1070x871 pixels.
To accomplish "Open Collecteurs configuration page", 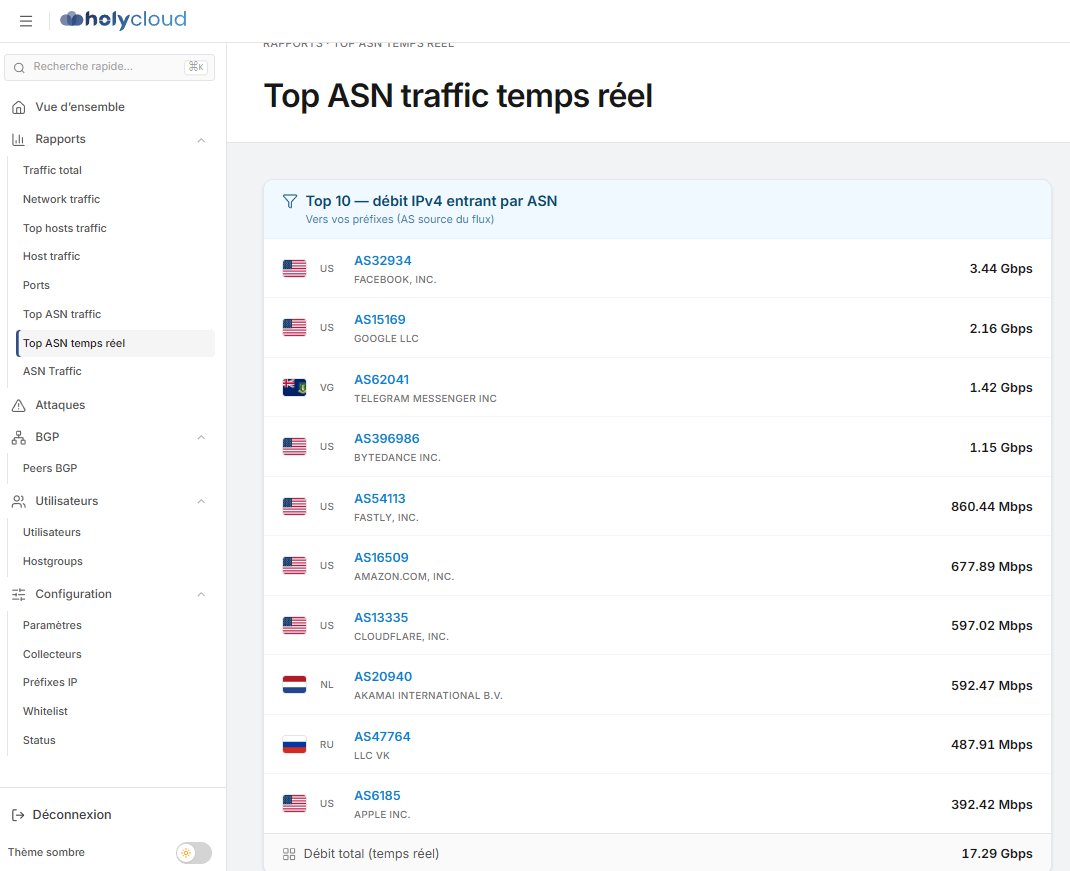I will (53, 654).
